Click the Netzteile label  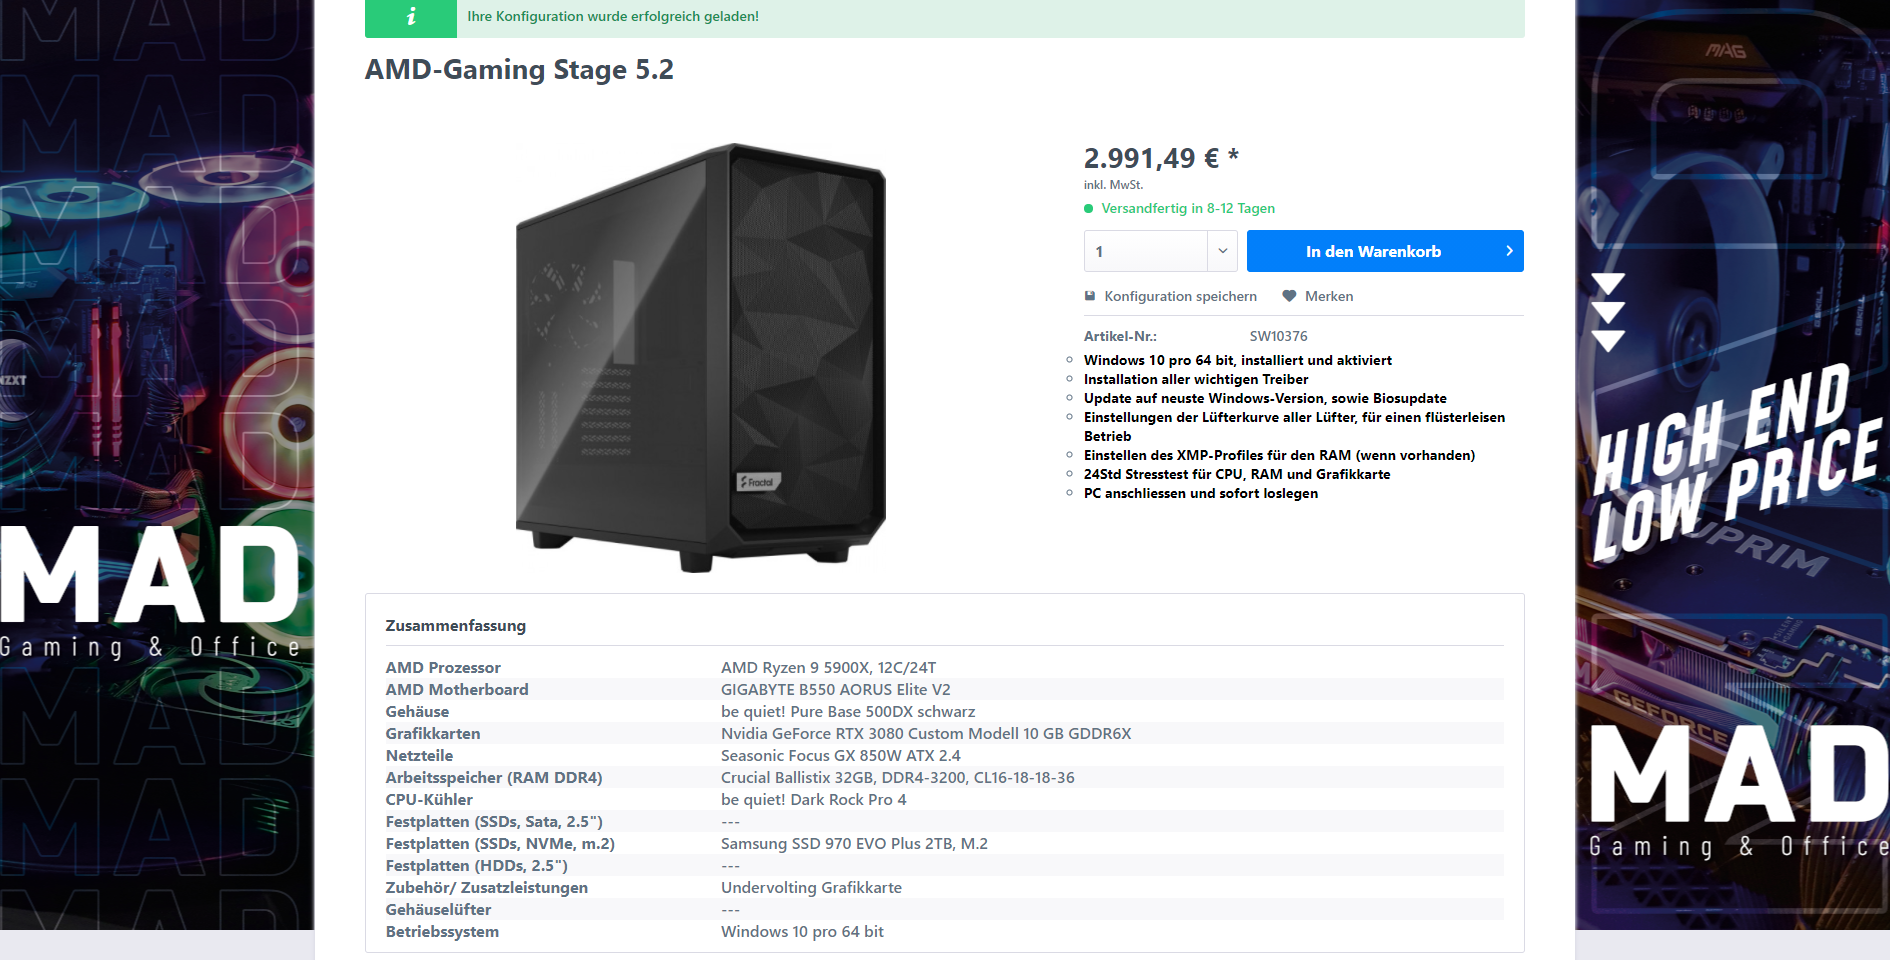pyautogui.click(x=419, y=755)
